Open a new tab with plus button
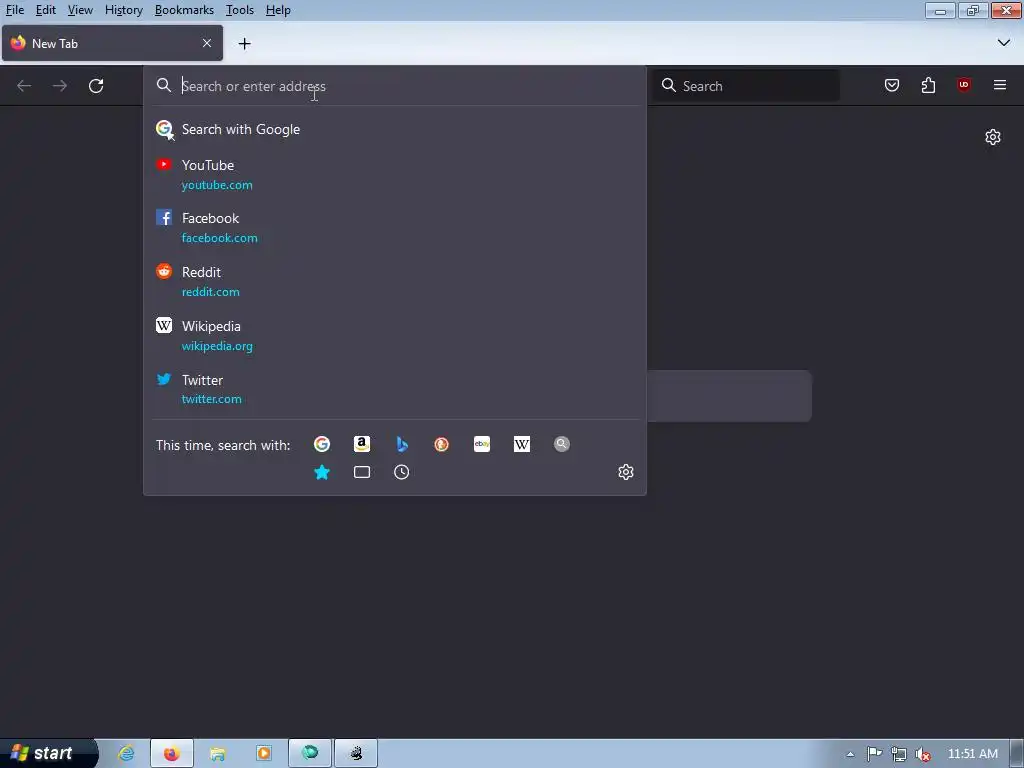Viewport: 1024px width, 768px height. [x=244, y=44]
